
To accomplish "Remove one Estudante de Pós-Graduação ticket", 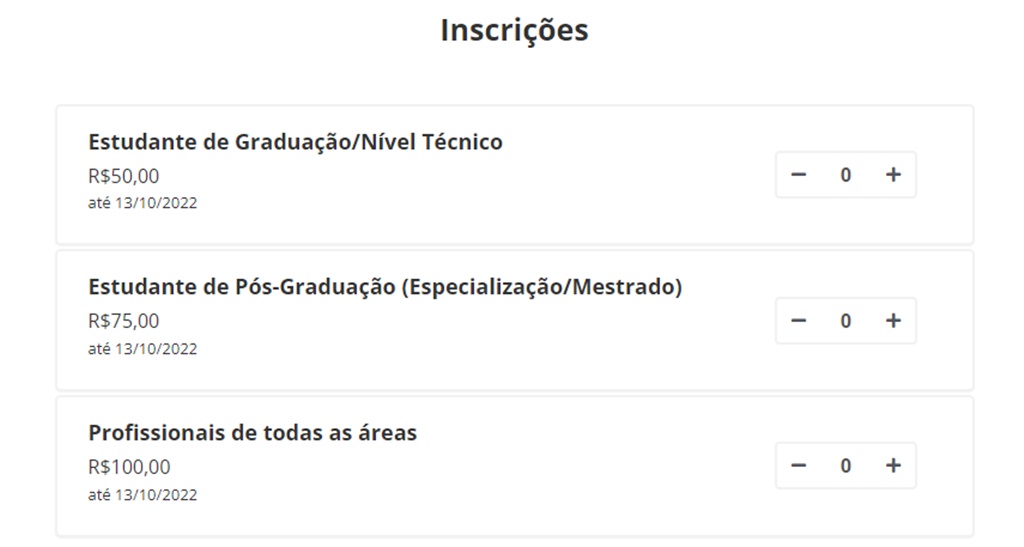I will [798, 321].
